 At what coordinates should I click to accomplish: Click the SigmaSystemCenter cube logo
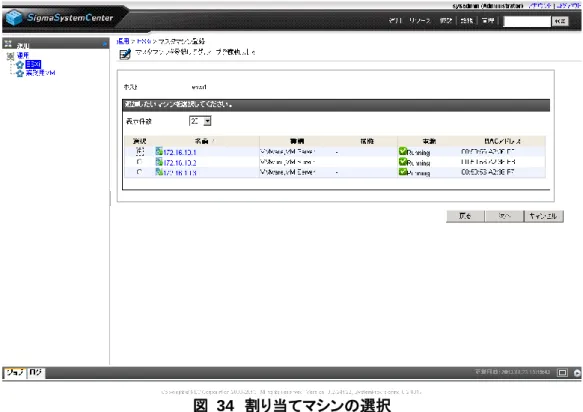click(x=14, y=17)
